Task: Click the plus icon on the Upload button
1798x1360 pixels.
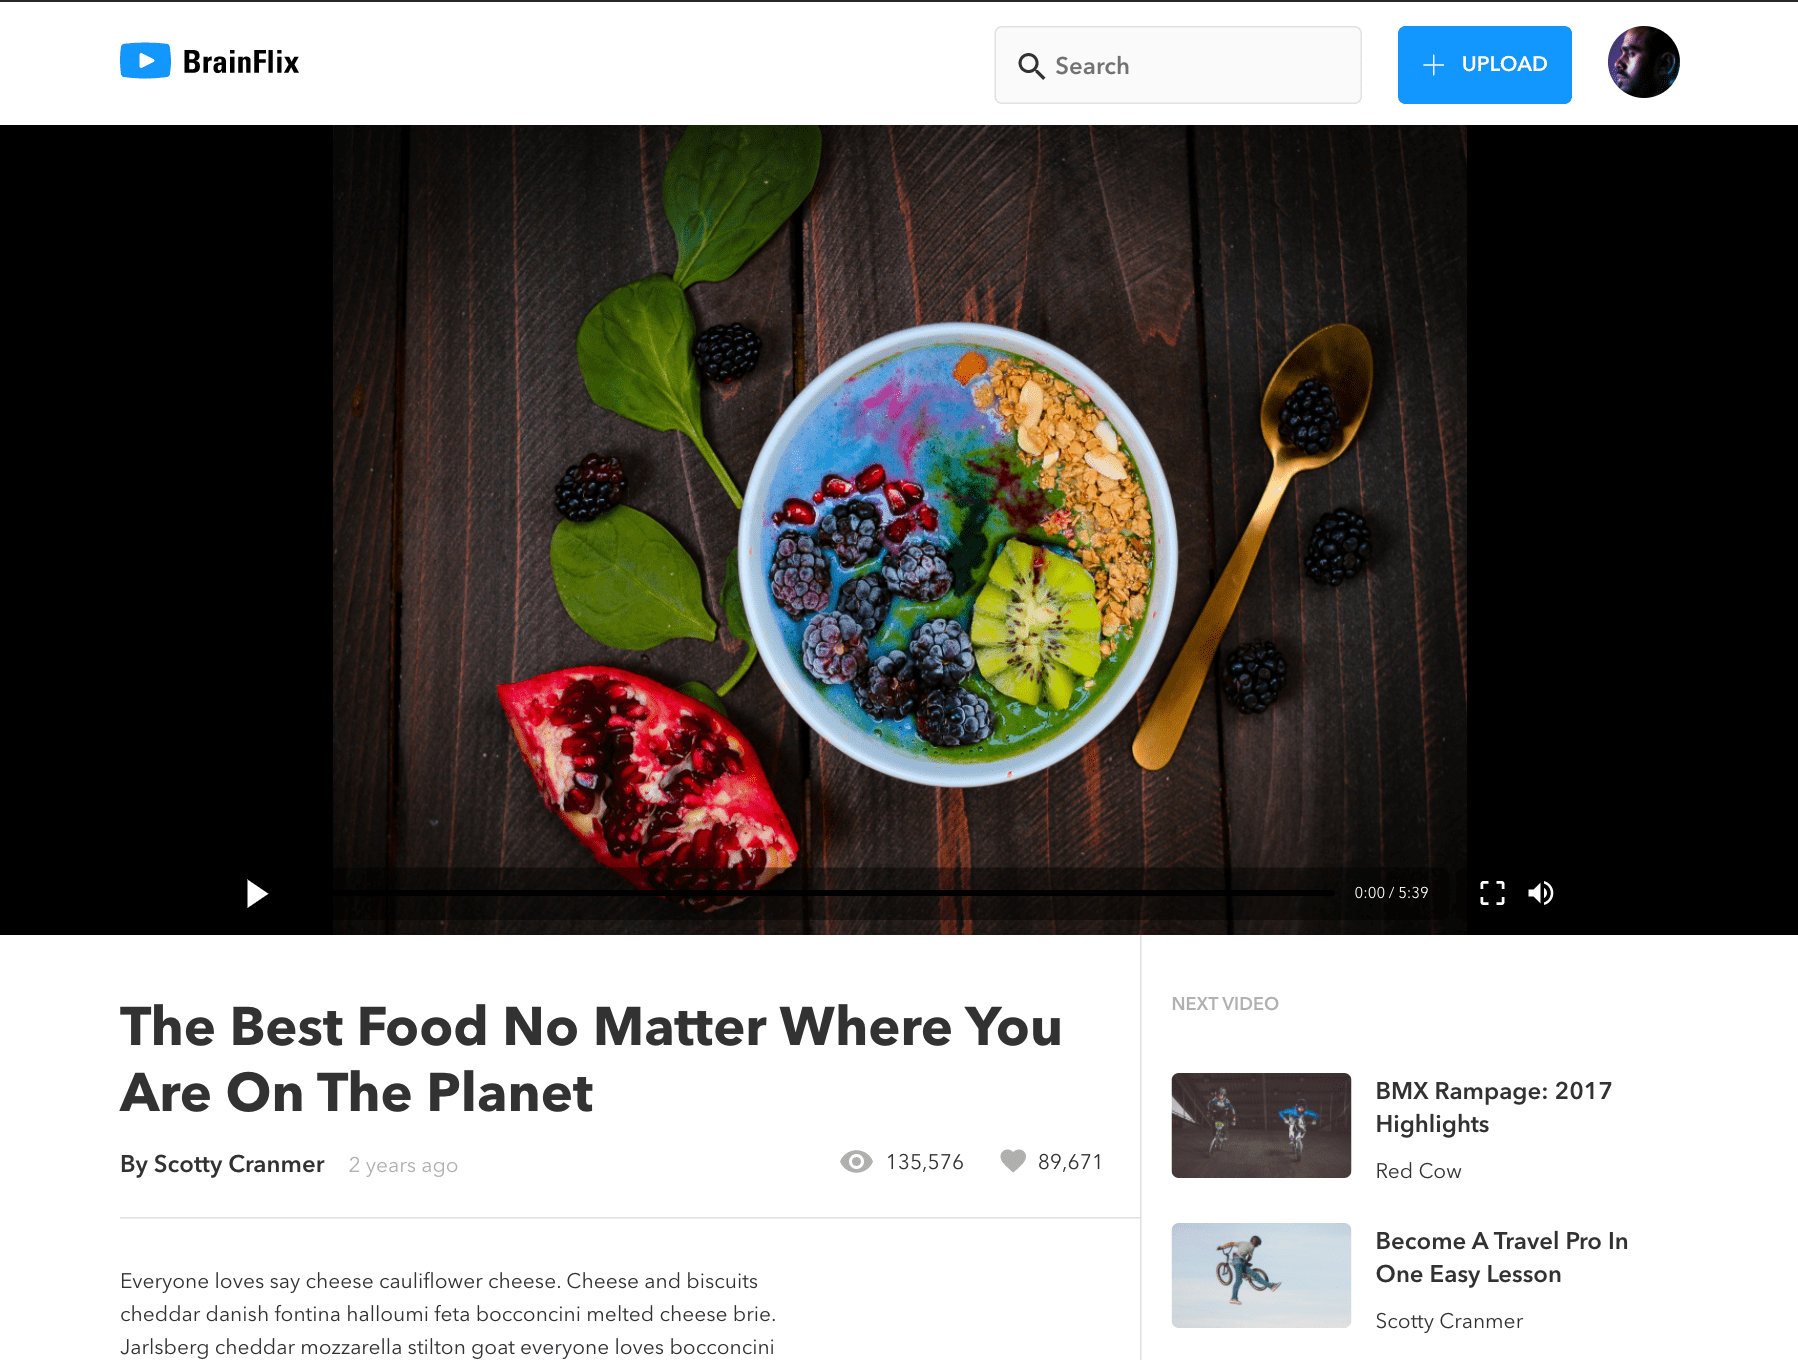Action: click(x=1433, y=65)
